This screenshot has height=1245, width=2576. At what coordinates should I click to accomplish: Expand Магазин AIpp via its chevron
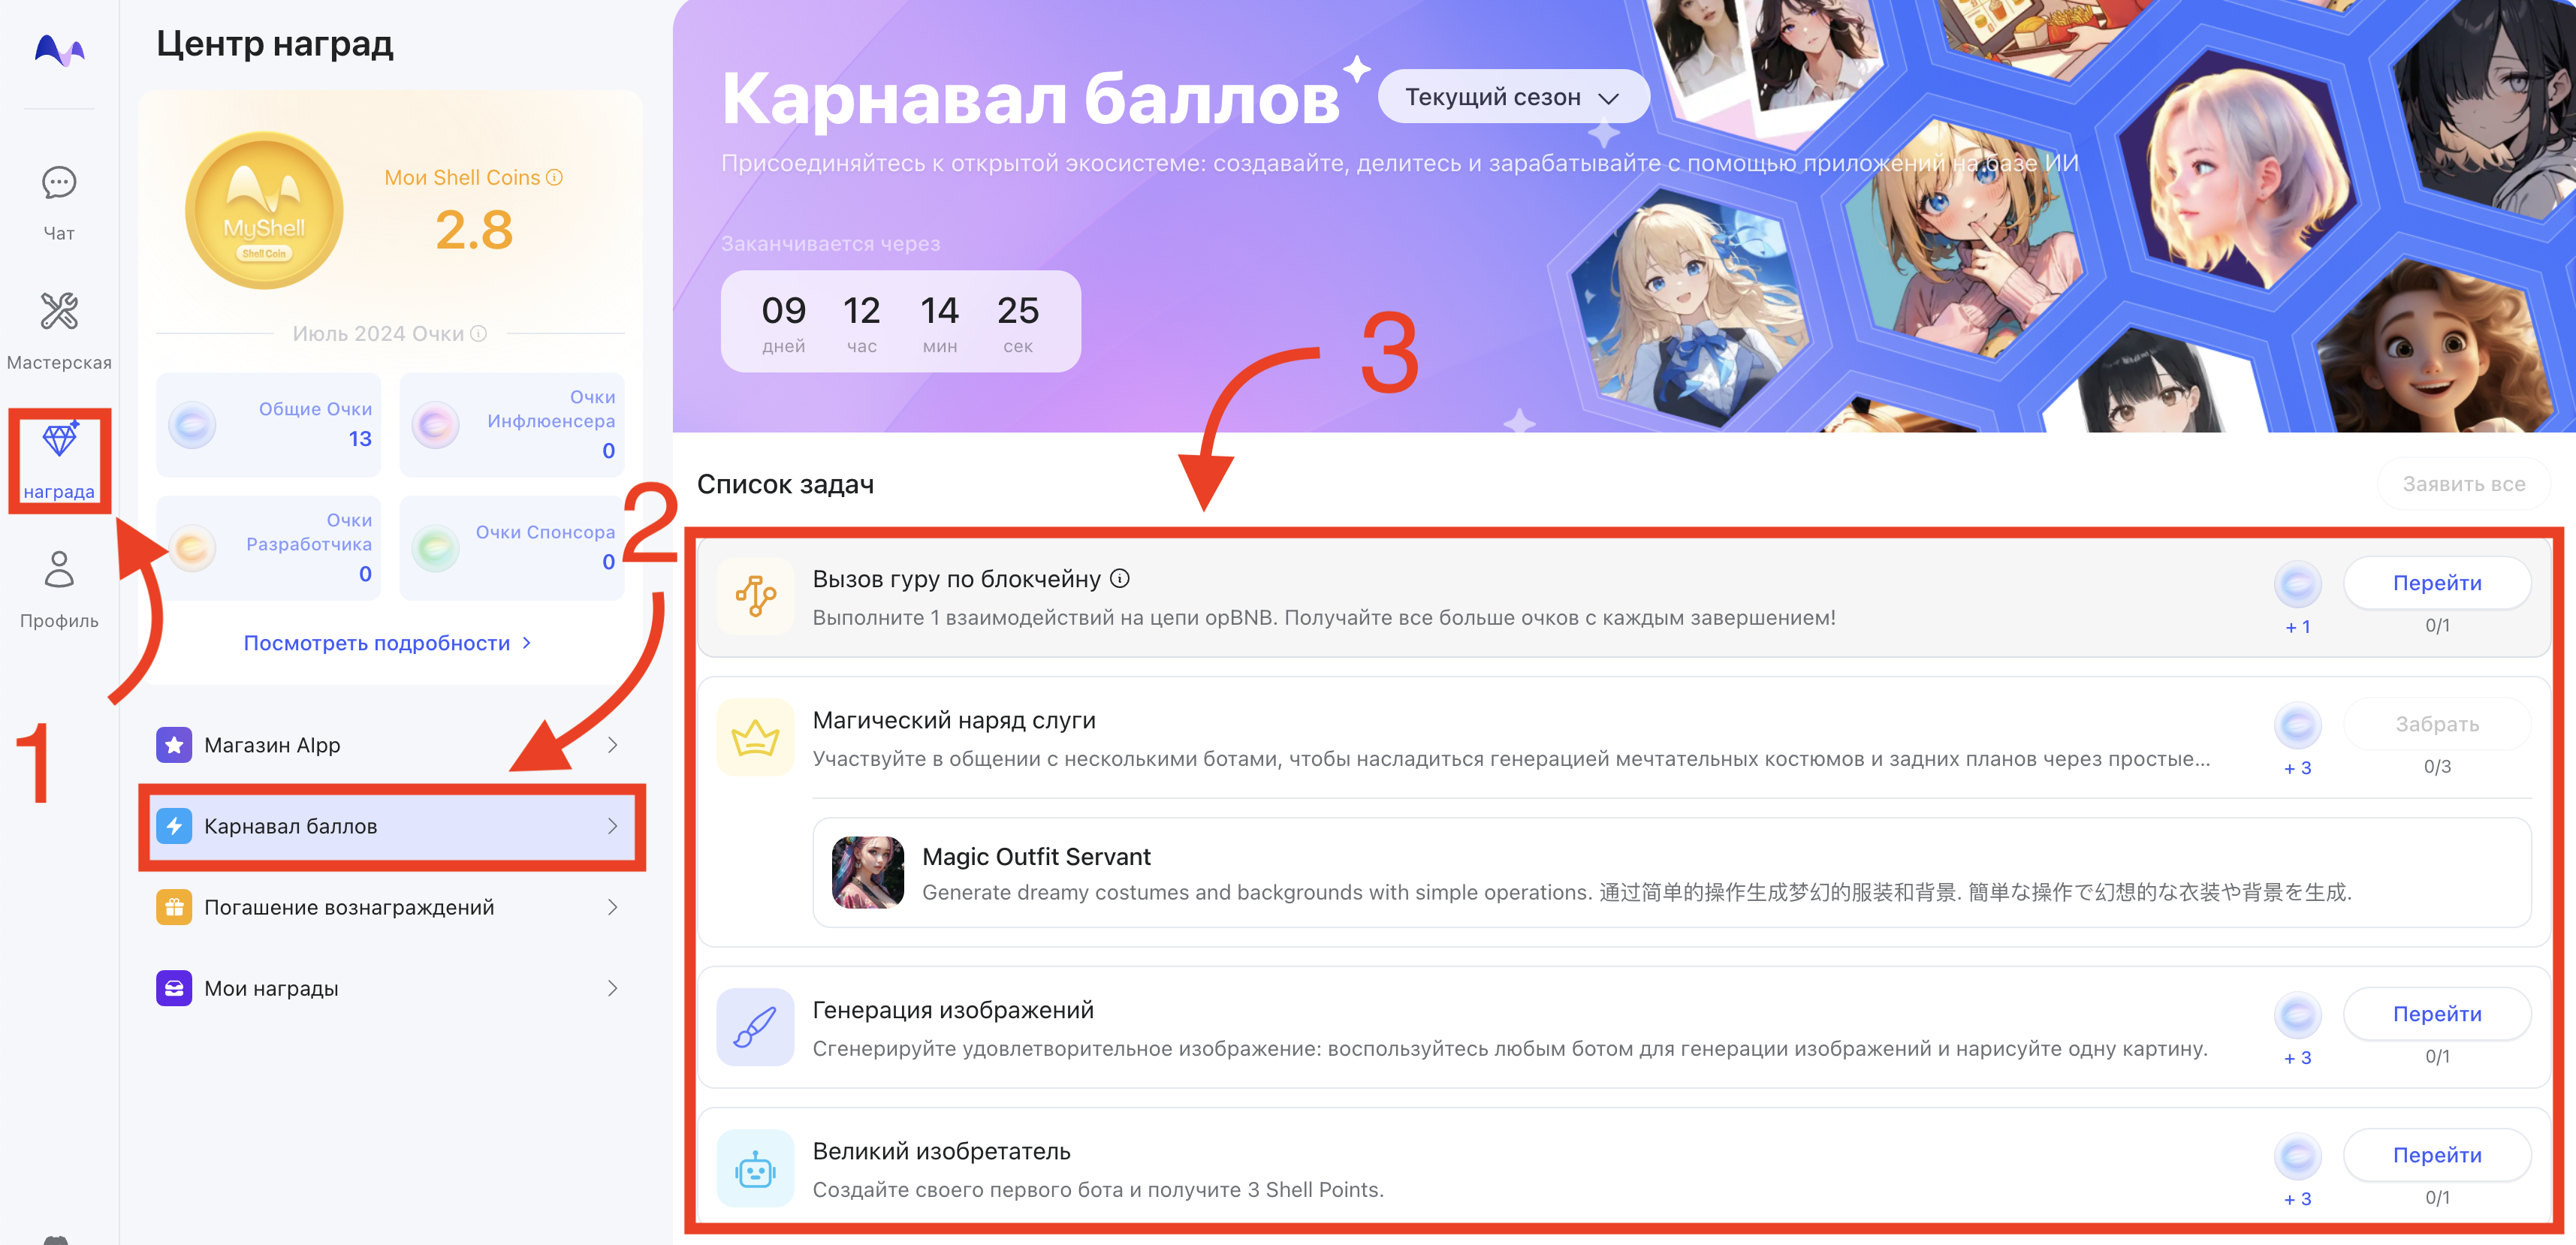[x=612, y=745]
